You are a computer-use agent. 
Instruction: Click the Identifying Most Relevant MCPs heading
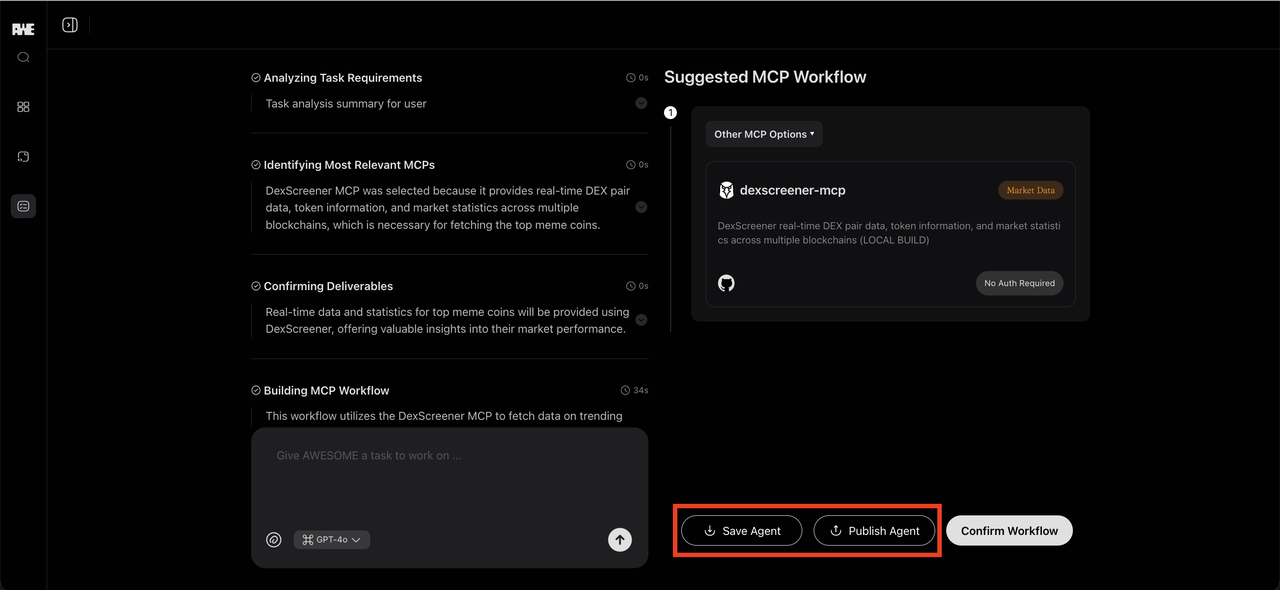pos(349,165)
